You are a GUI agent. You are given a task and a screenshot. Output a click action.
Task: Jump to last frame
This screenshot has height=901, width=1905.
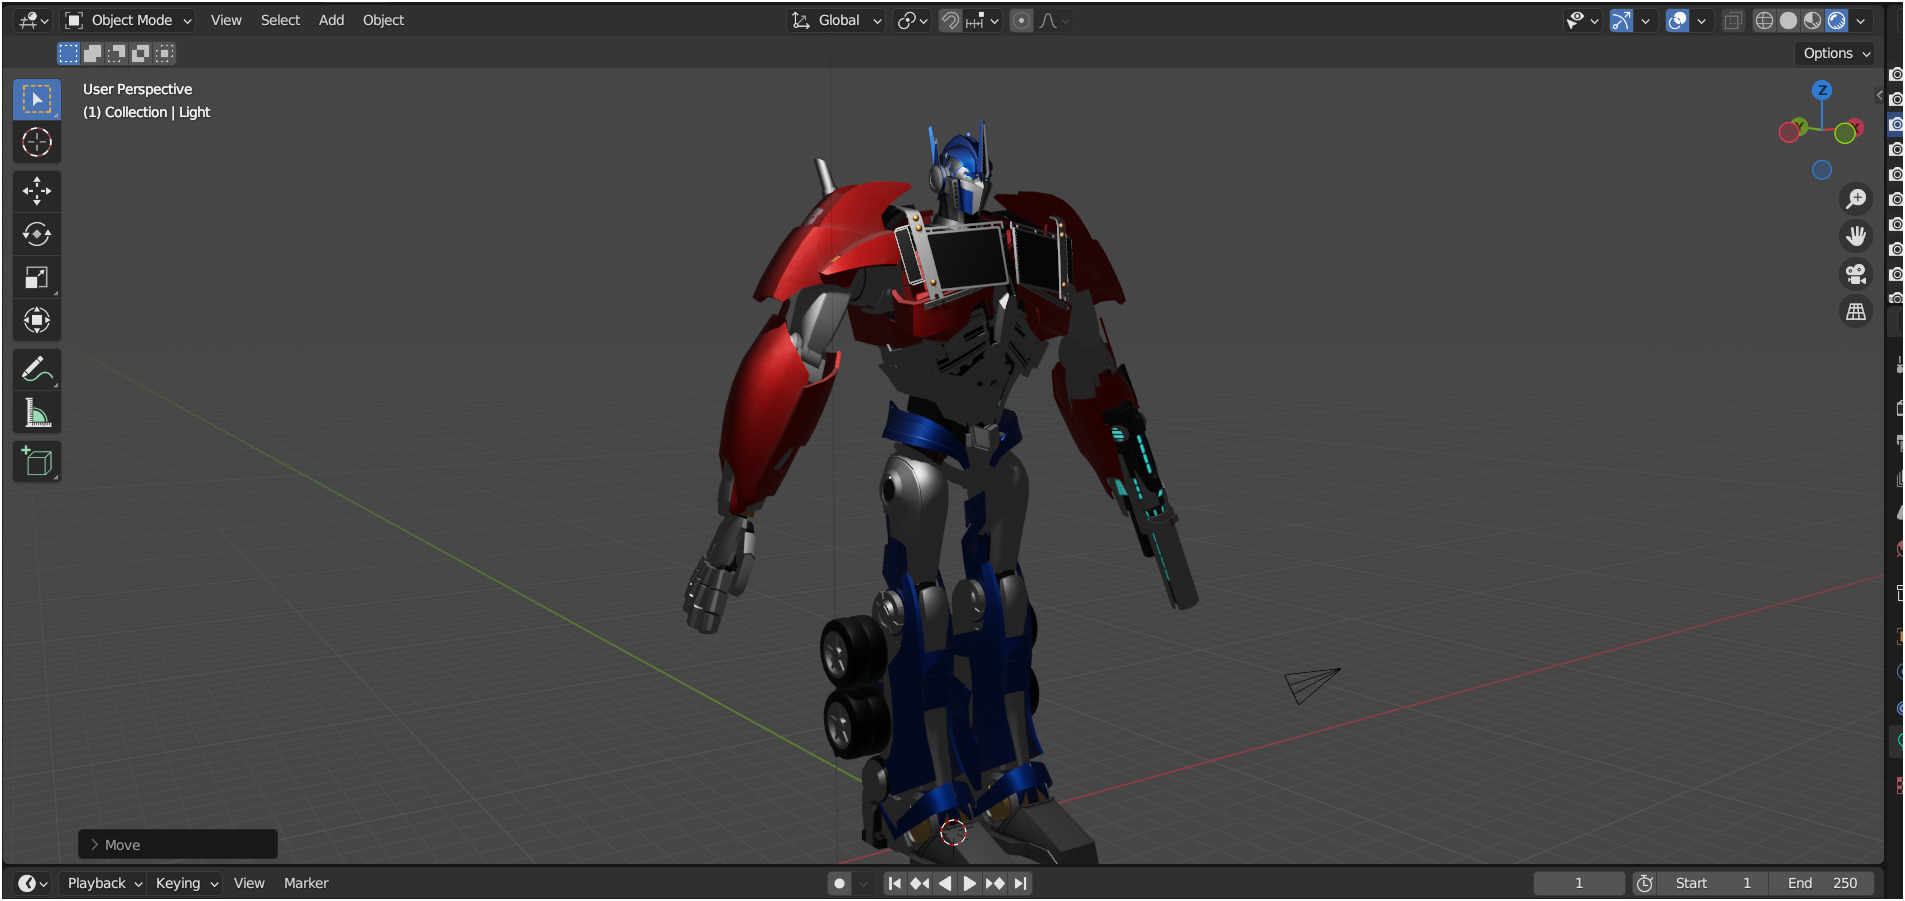click(x=1020, y=883)
